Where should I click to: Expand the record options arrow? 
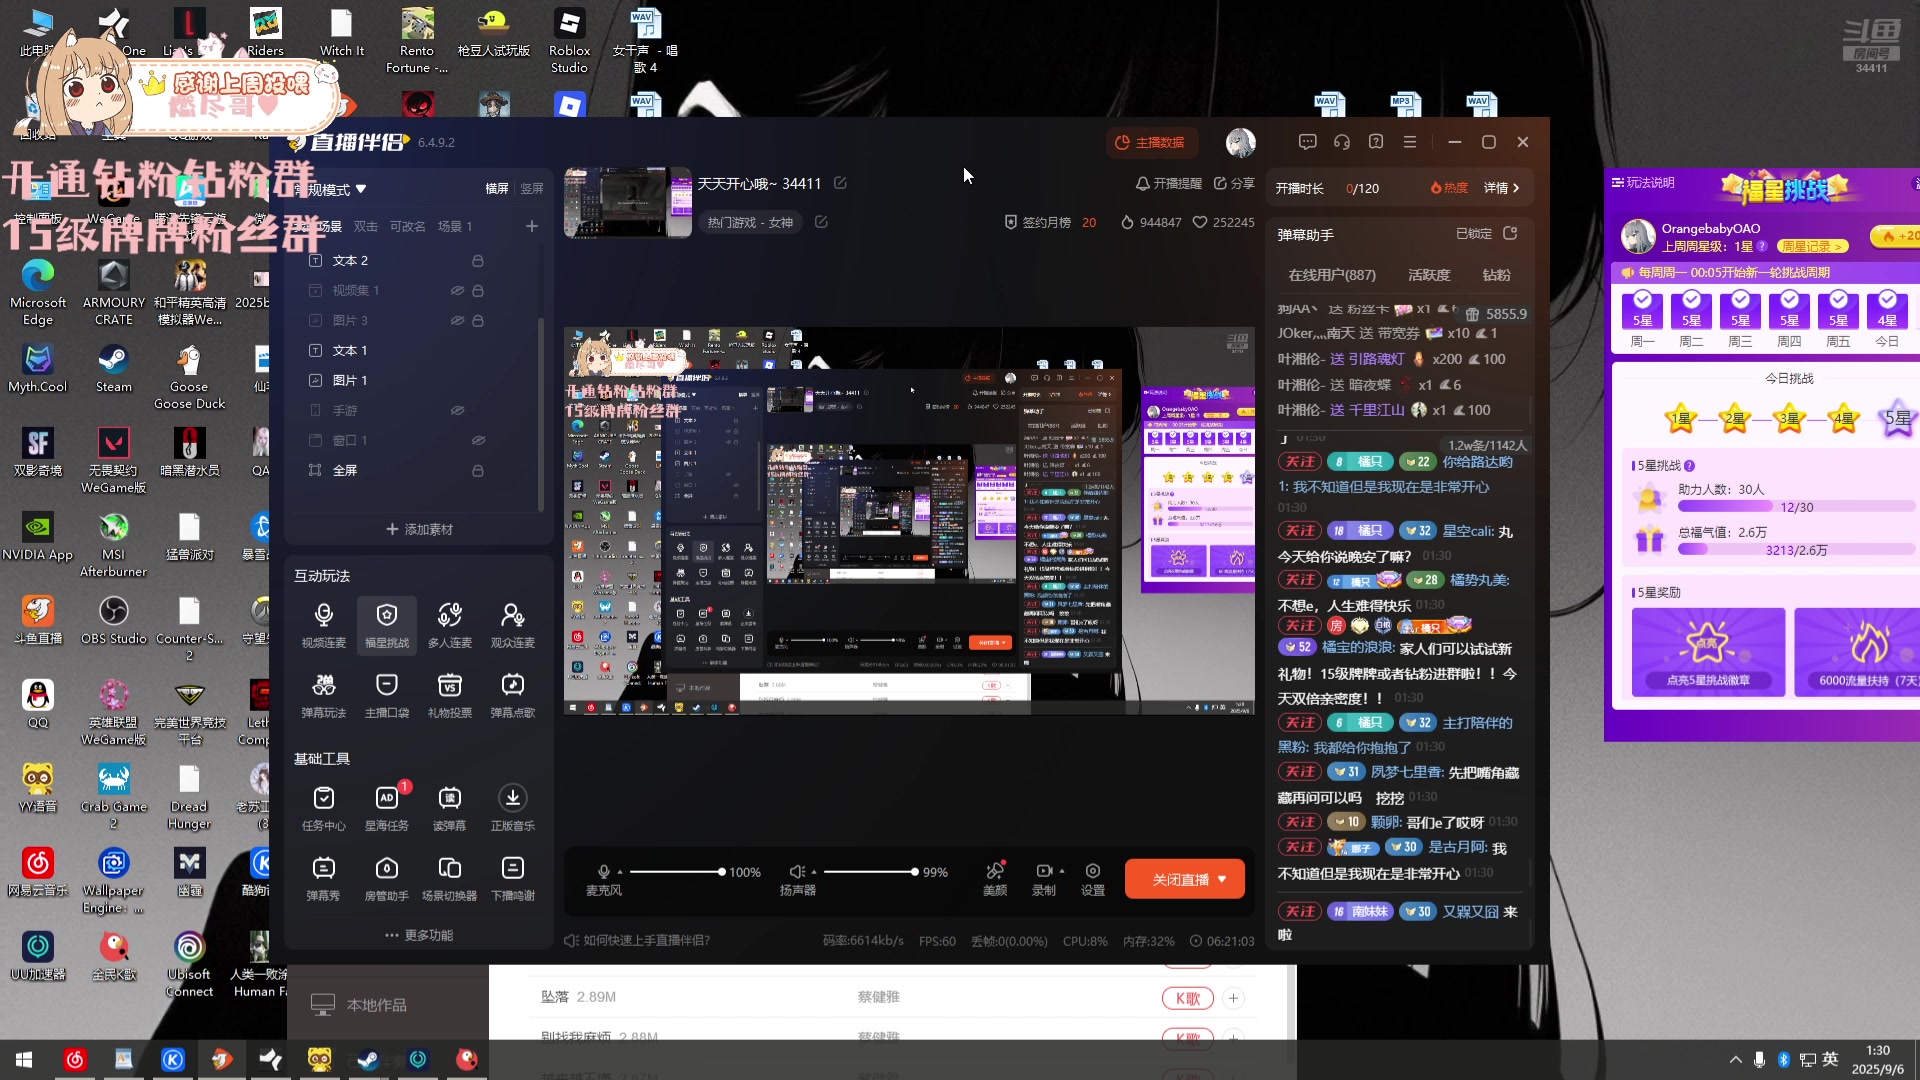pos(1062,871)
